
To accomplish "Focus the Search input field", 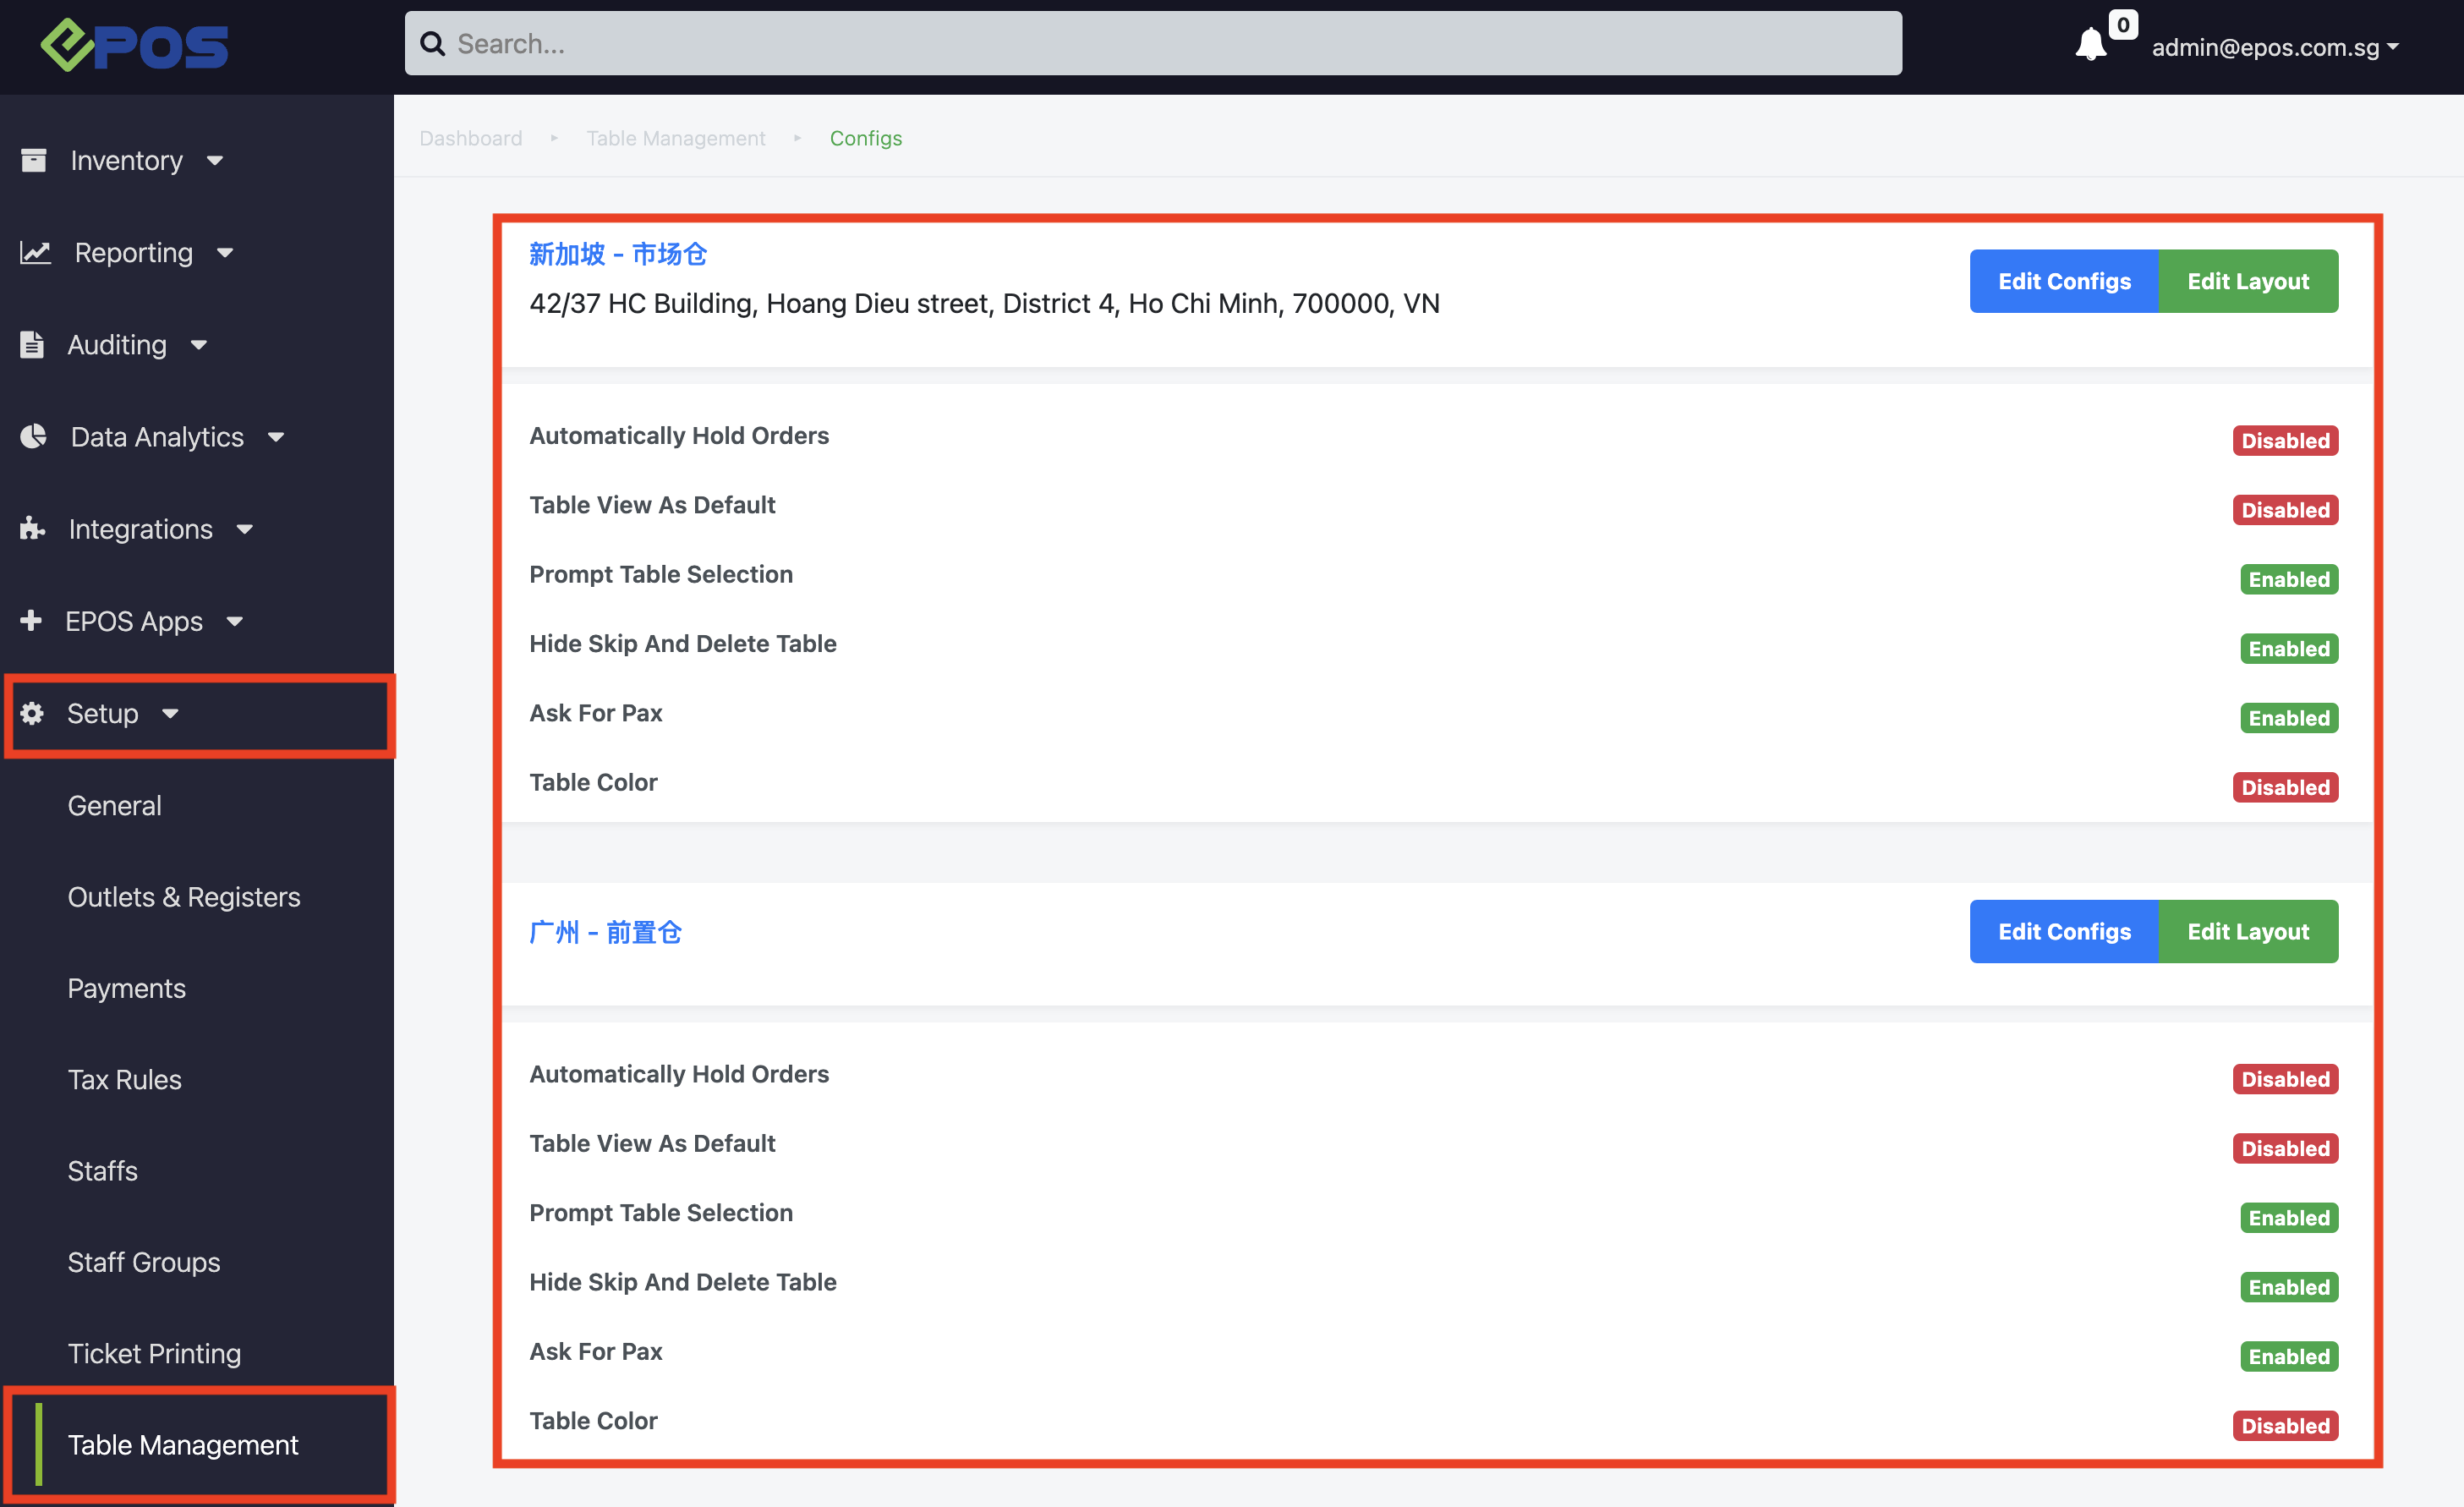I will (x=1153, y=43).
